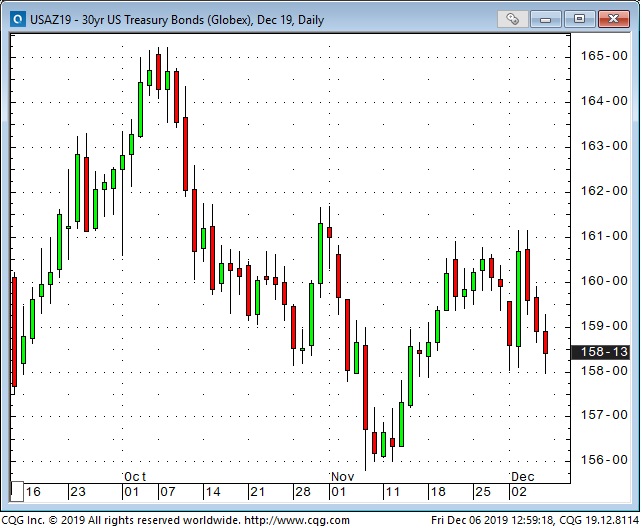The height and width of the screenshot is (528, 642).
Task: Click the Oct month label
Action: coord(135,477)
